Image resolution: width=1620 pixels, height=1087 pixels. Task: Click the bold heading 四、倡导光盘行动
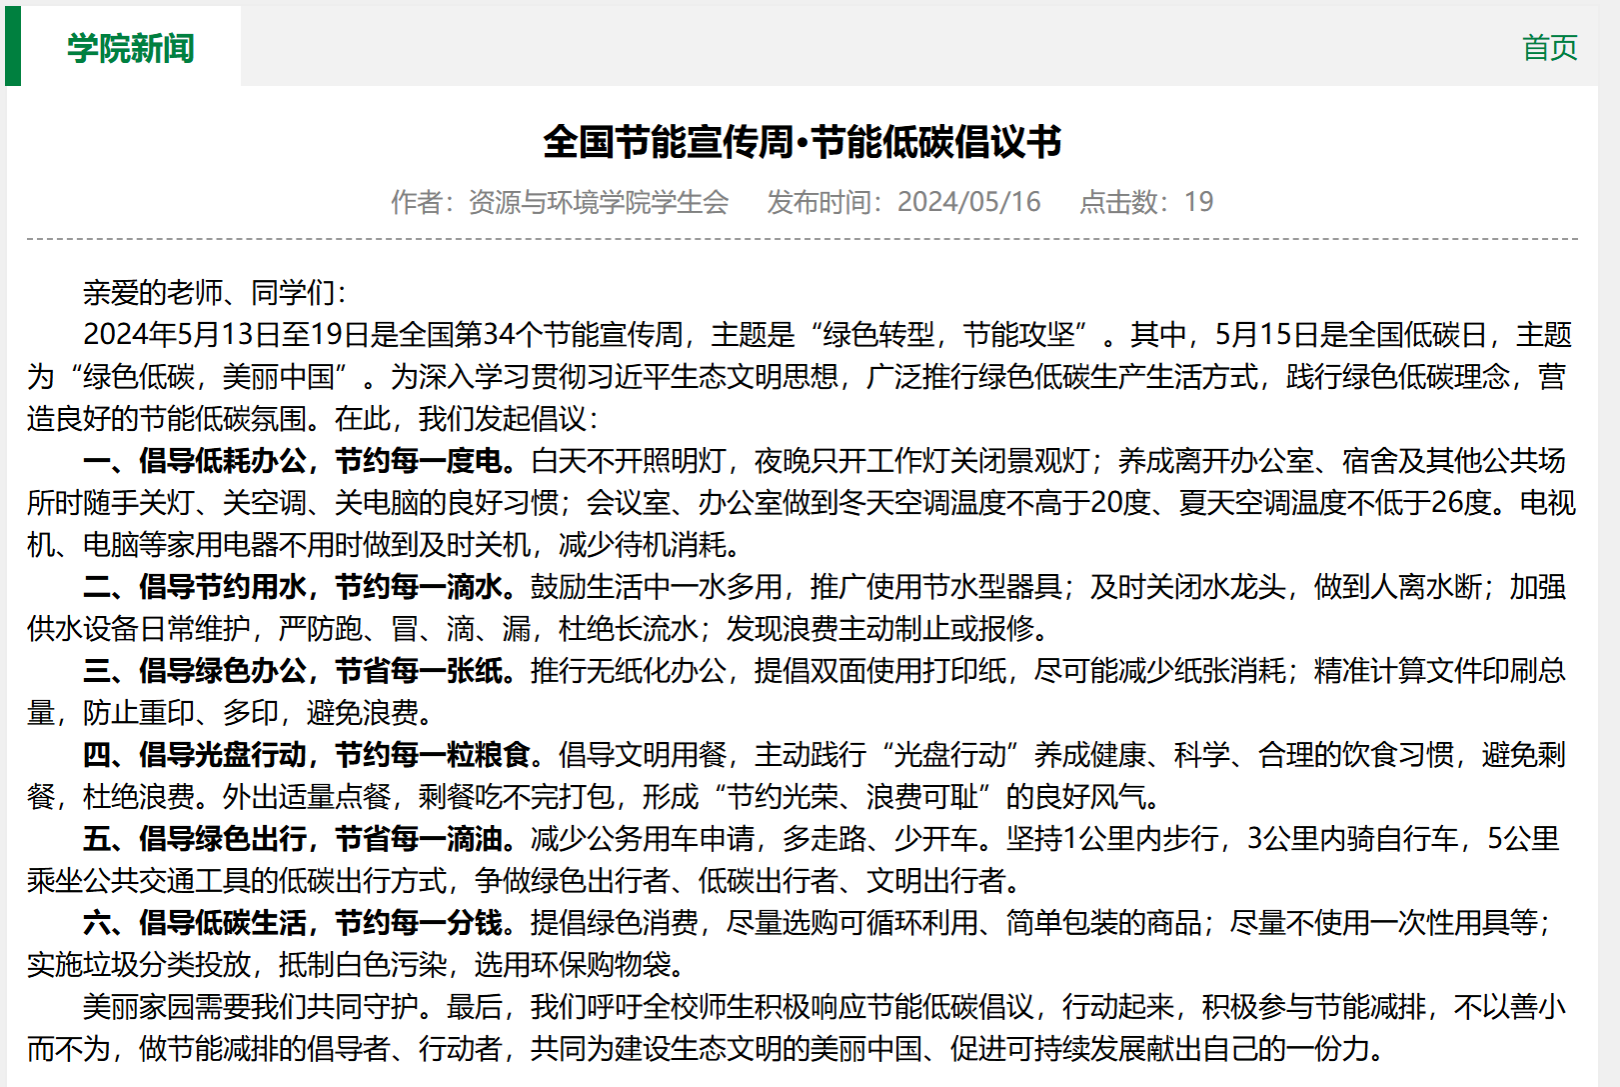tap(194, 755)
